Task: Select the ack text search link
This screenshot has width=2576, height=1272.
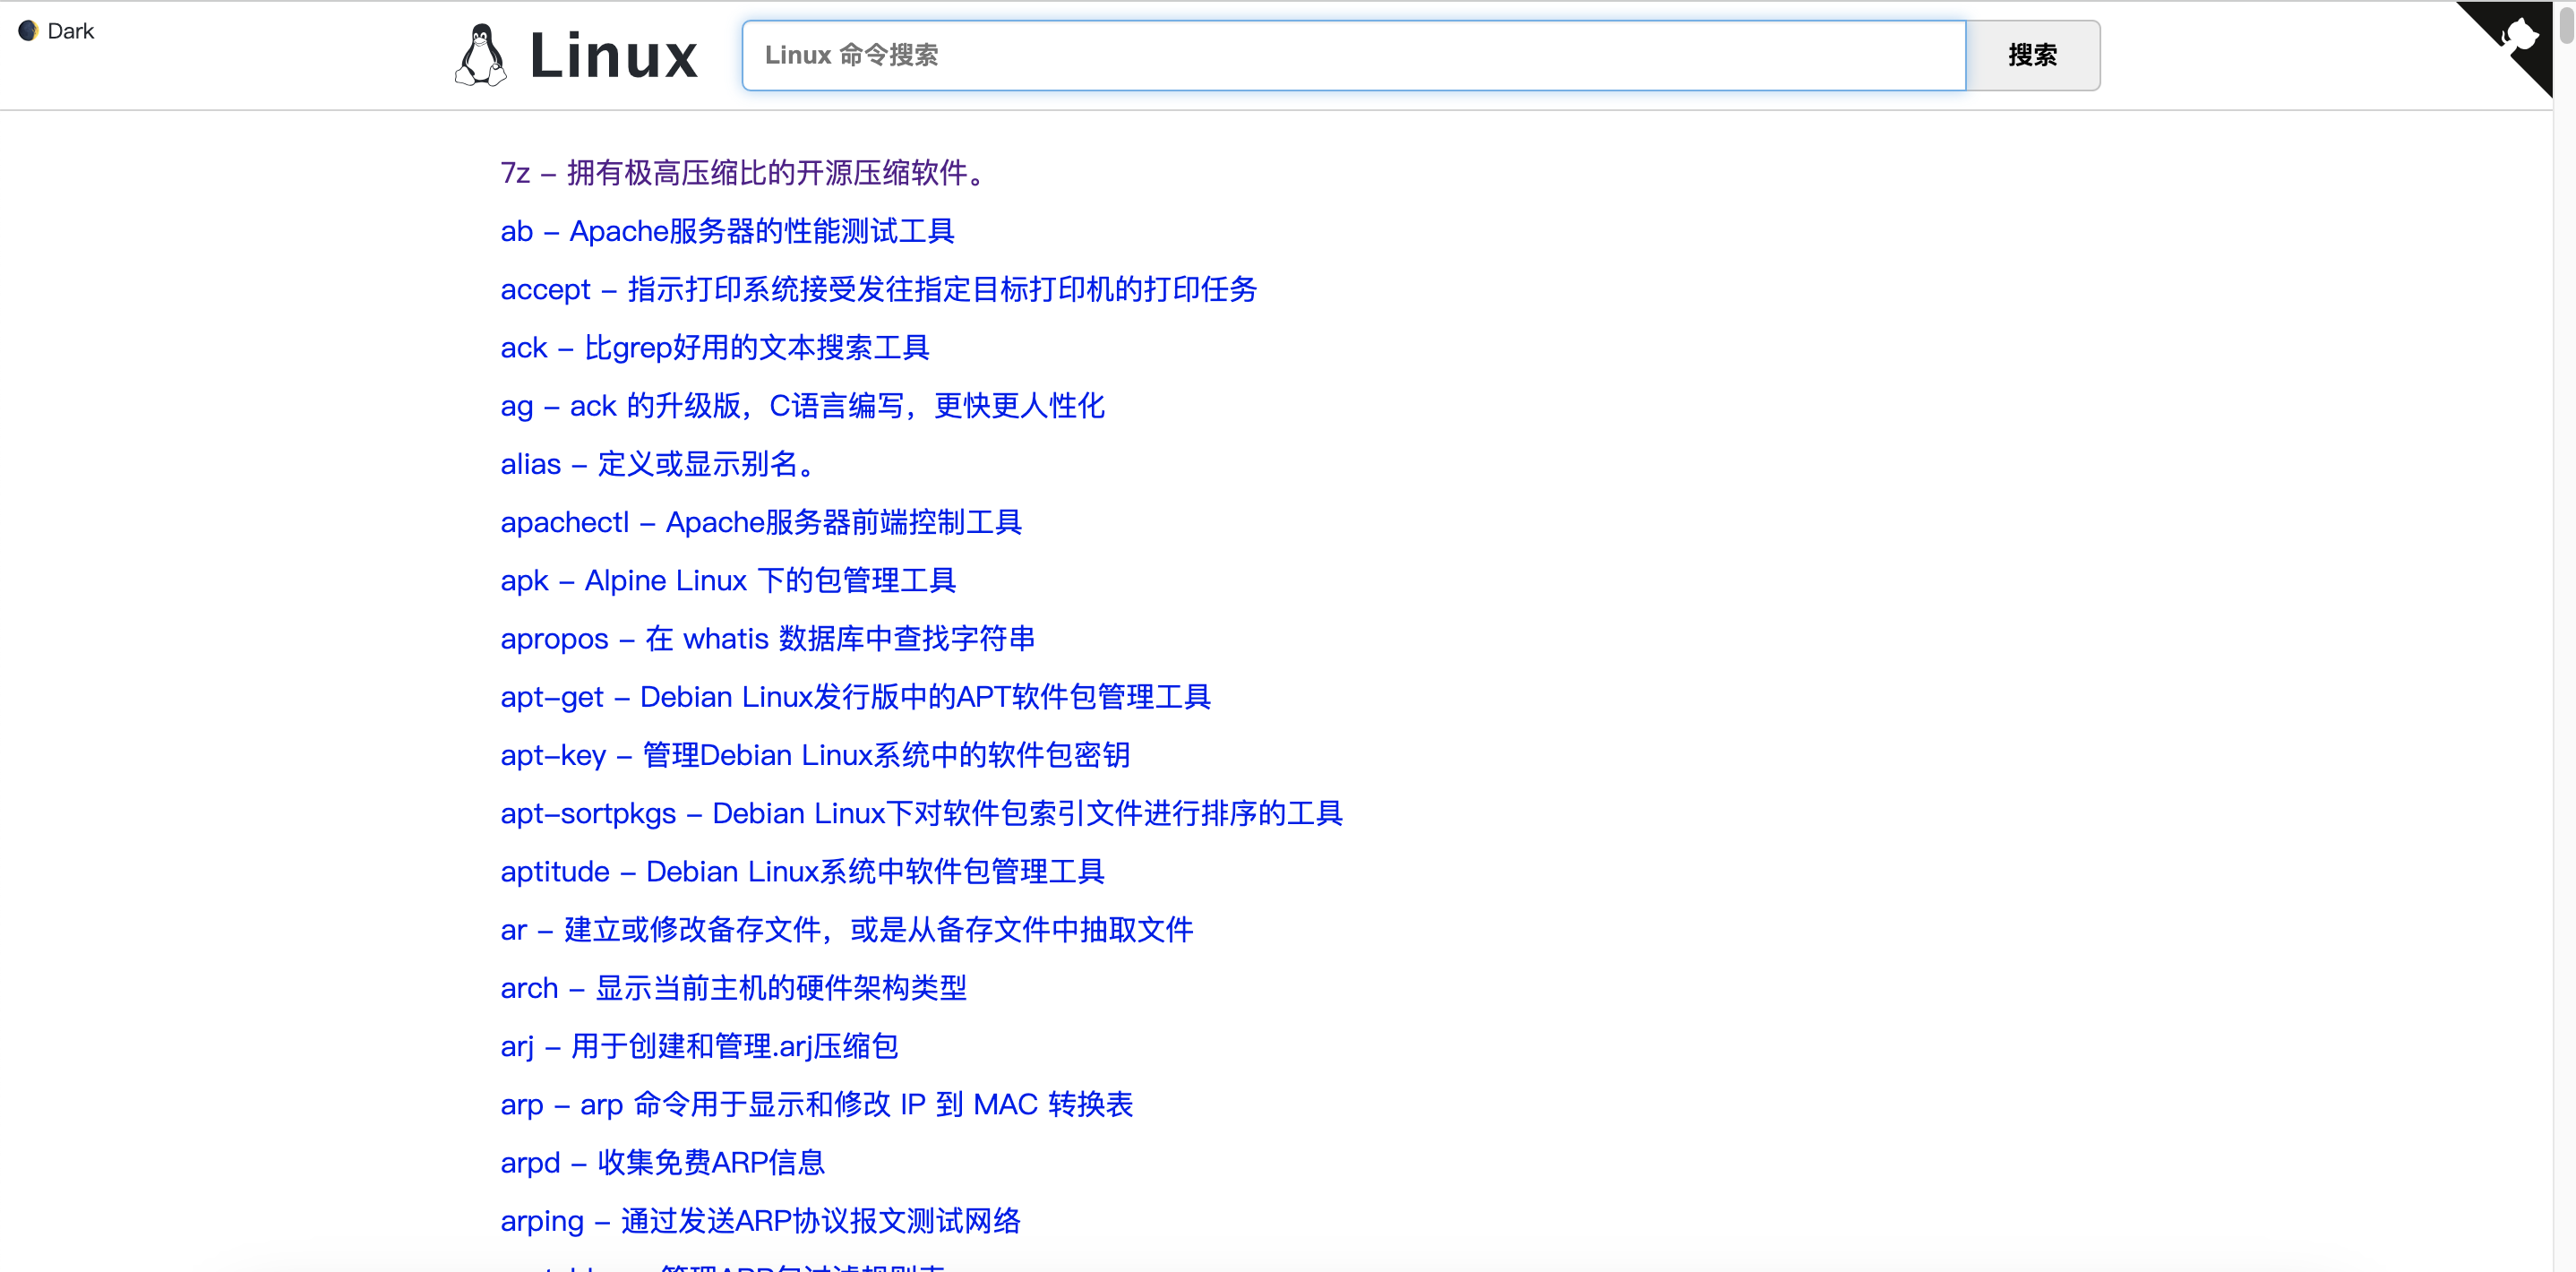Action: 715,347
